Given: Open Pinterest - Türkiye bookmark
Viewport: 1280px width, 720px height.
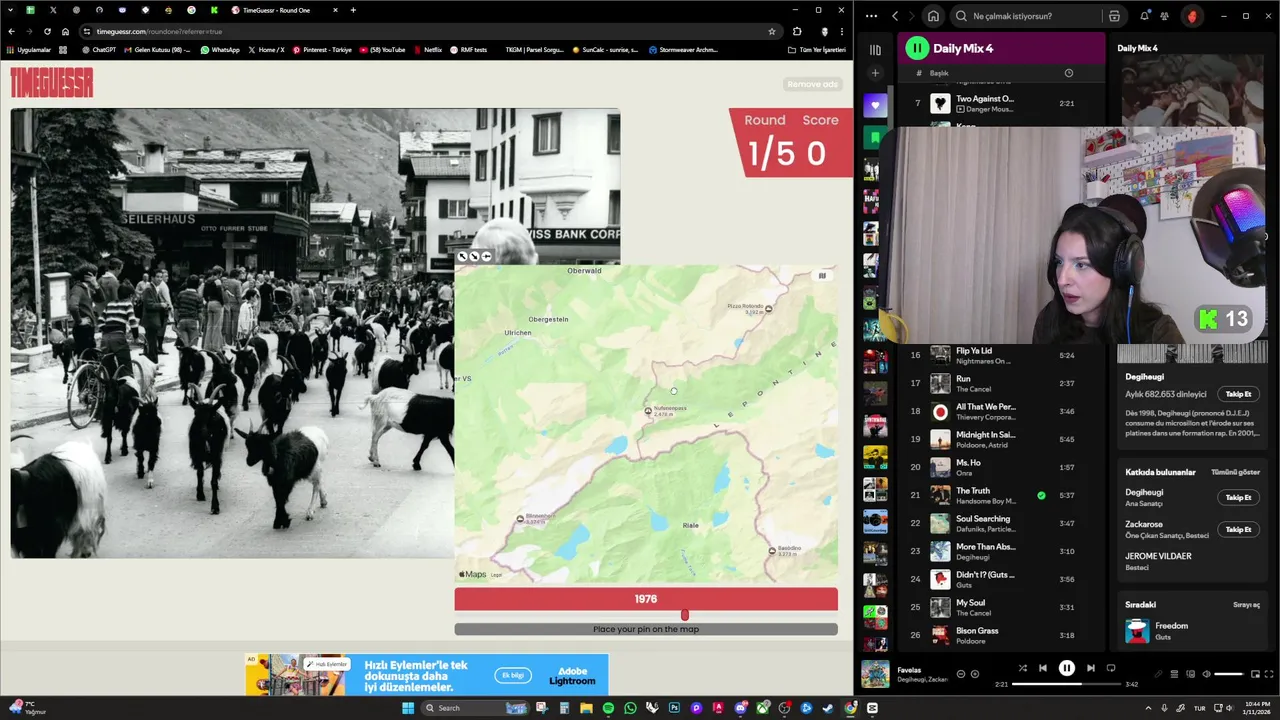Looking at the screenshot, I should coord(322,49).
